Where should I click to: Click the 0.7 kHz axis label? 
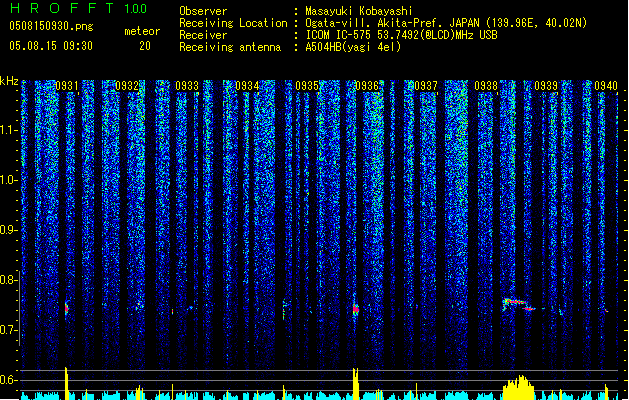pos(8,330)
